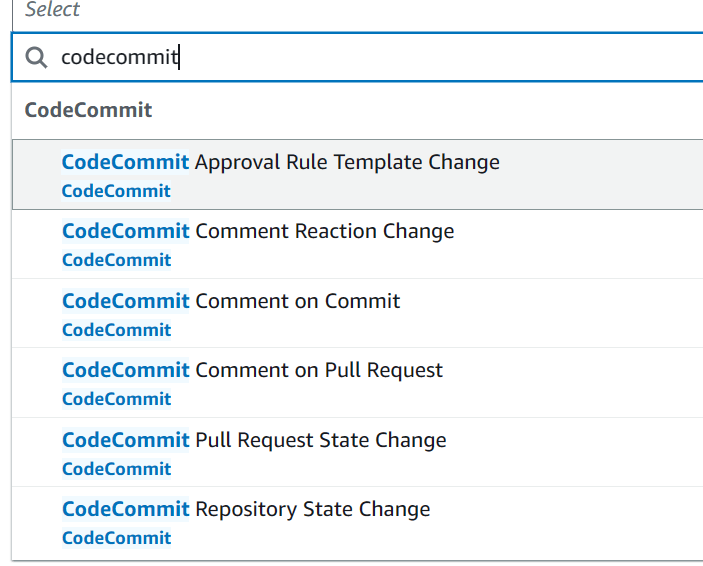This screenshot has height=566, width=703.
Task: Click highlighted CodeCommit prefix of Pull Request State Change
Action: (x=125, y=440)
